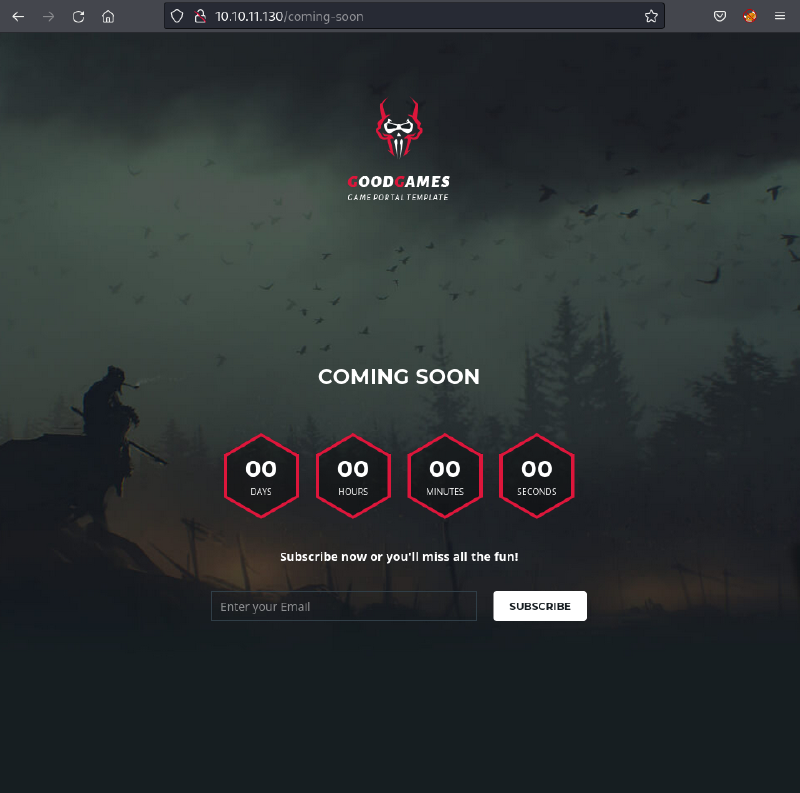
Task: Click the forward navigation arrow
Action: point(48,16)
